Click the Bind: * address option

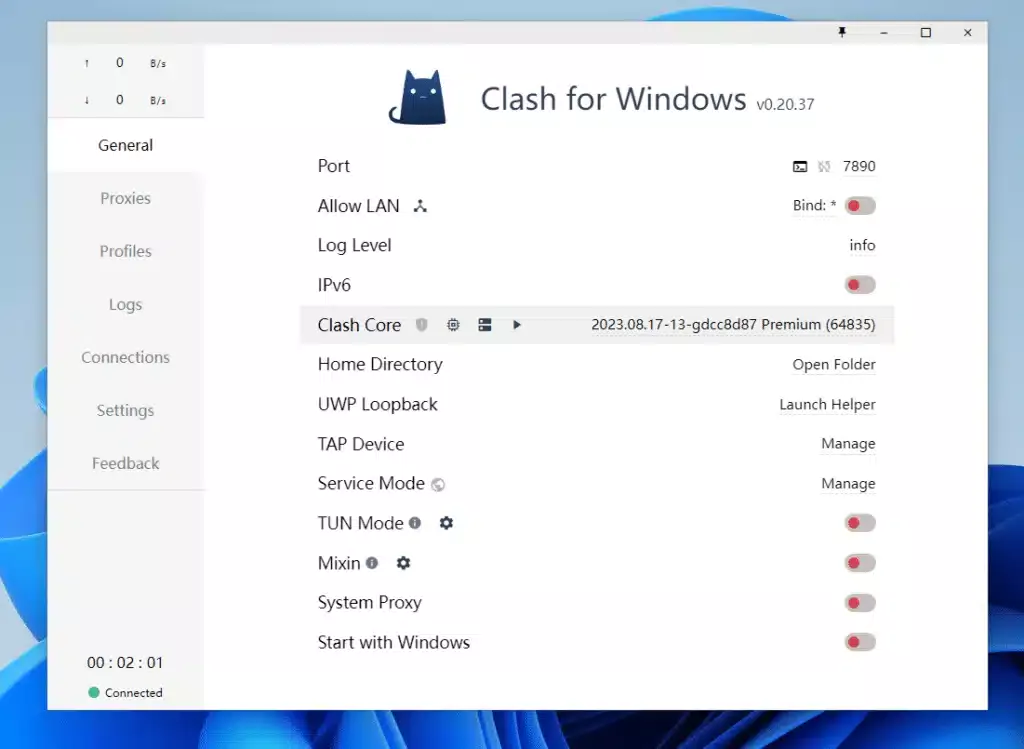coord(814,206)
